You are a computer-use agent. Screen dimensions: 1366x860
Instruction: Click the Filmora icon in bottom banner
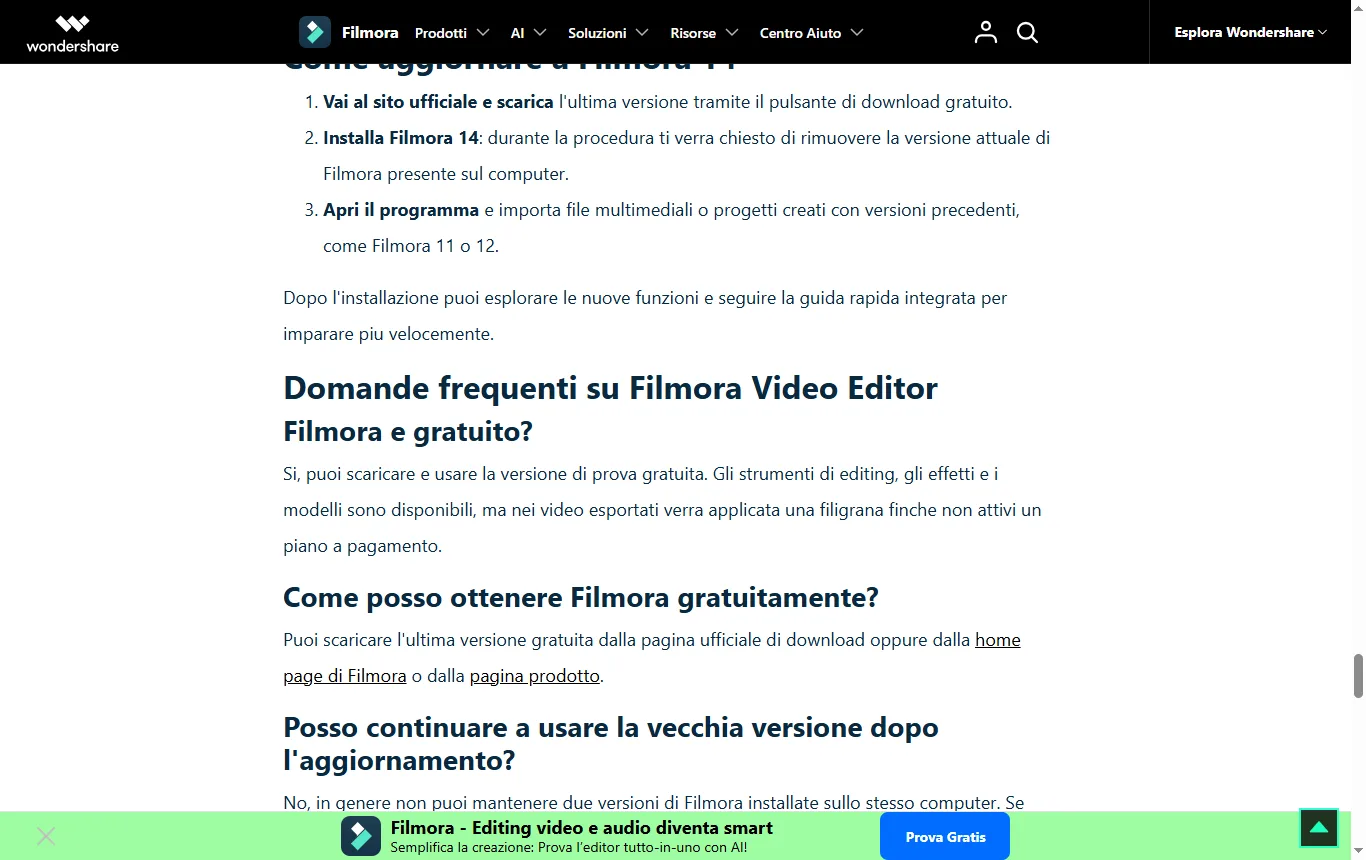[x=361, y=836]
